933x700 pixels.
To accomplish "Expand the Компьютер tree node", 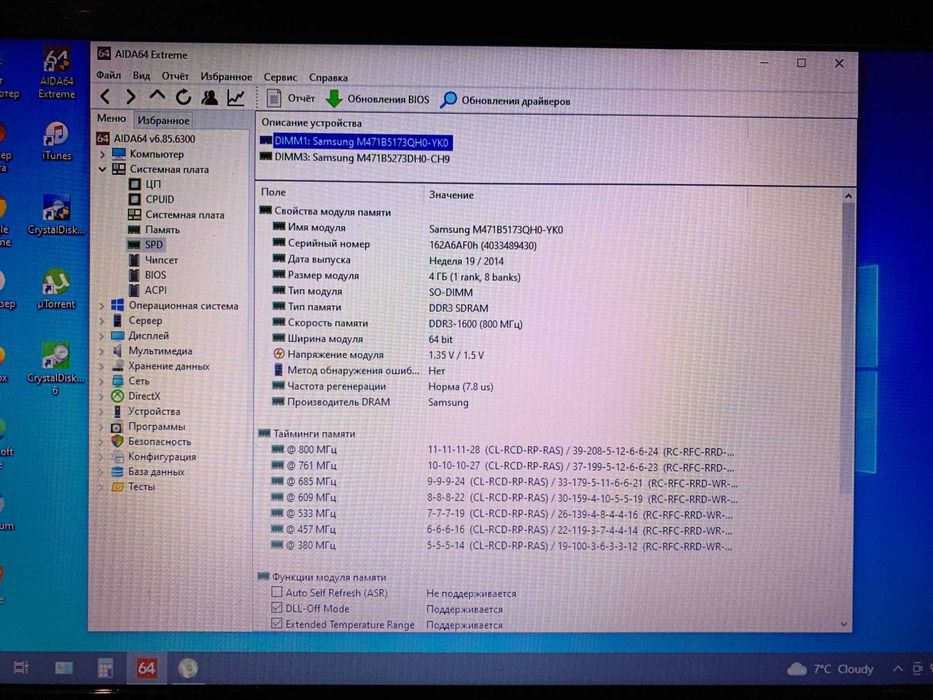I will pos(102,154).
